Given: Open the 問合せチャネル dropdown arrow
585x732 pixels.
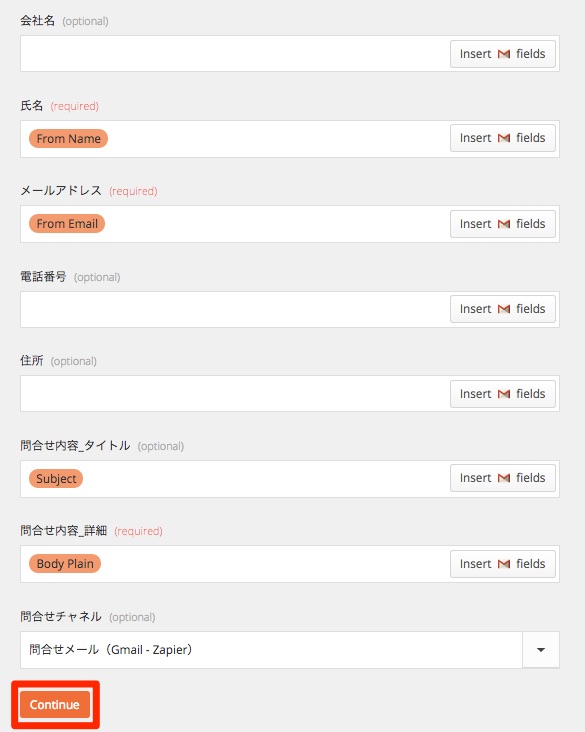Looking at the screenshot, I should [x=541, y=650].
